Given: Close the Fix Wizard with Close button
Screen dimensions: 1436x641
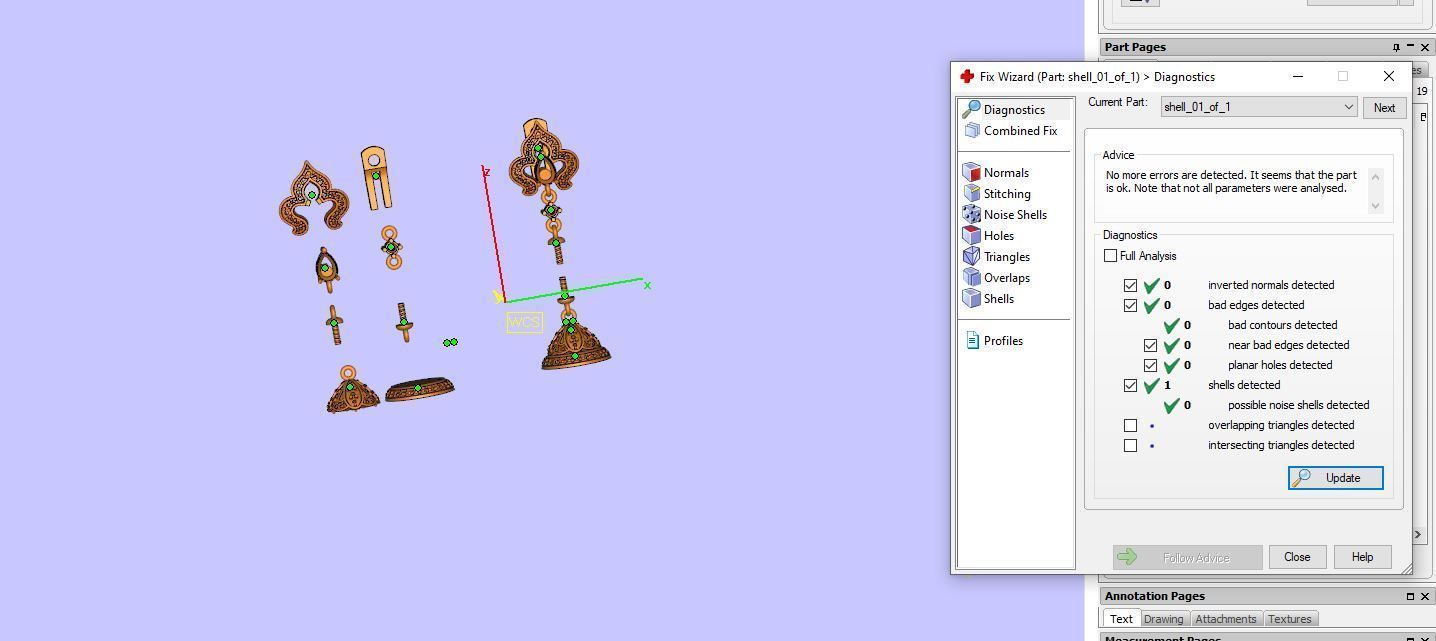Looking at the screenshot, I should coord(1297,557).
